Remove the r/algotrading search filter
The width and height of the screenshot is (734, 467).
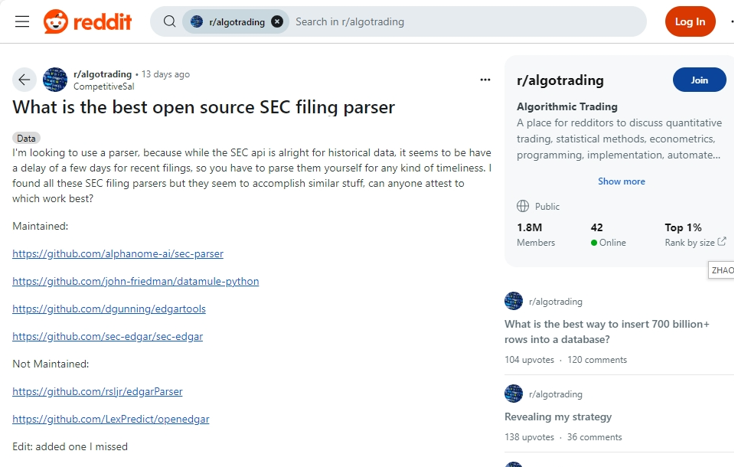pyautogui.click(x=277, y=22)
